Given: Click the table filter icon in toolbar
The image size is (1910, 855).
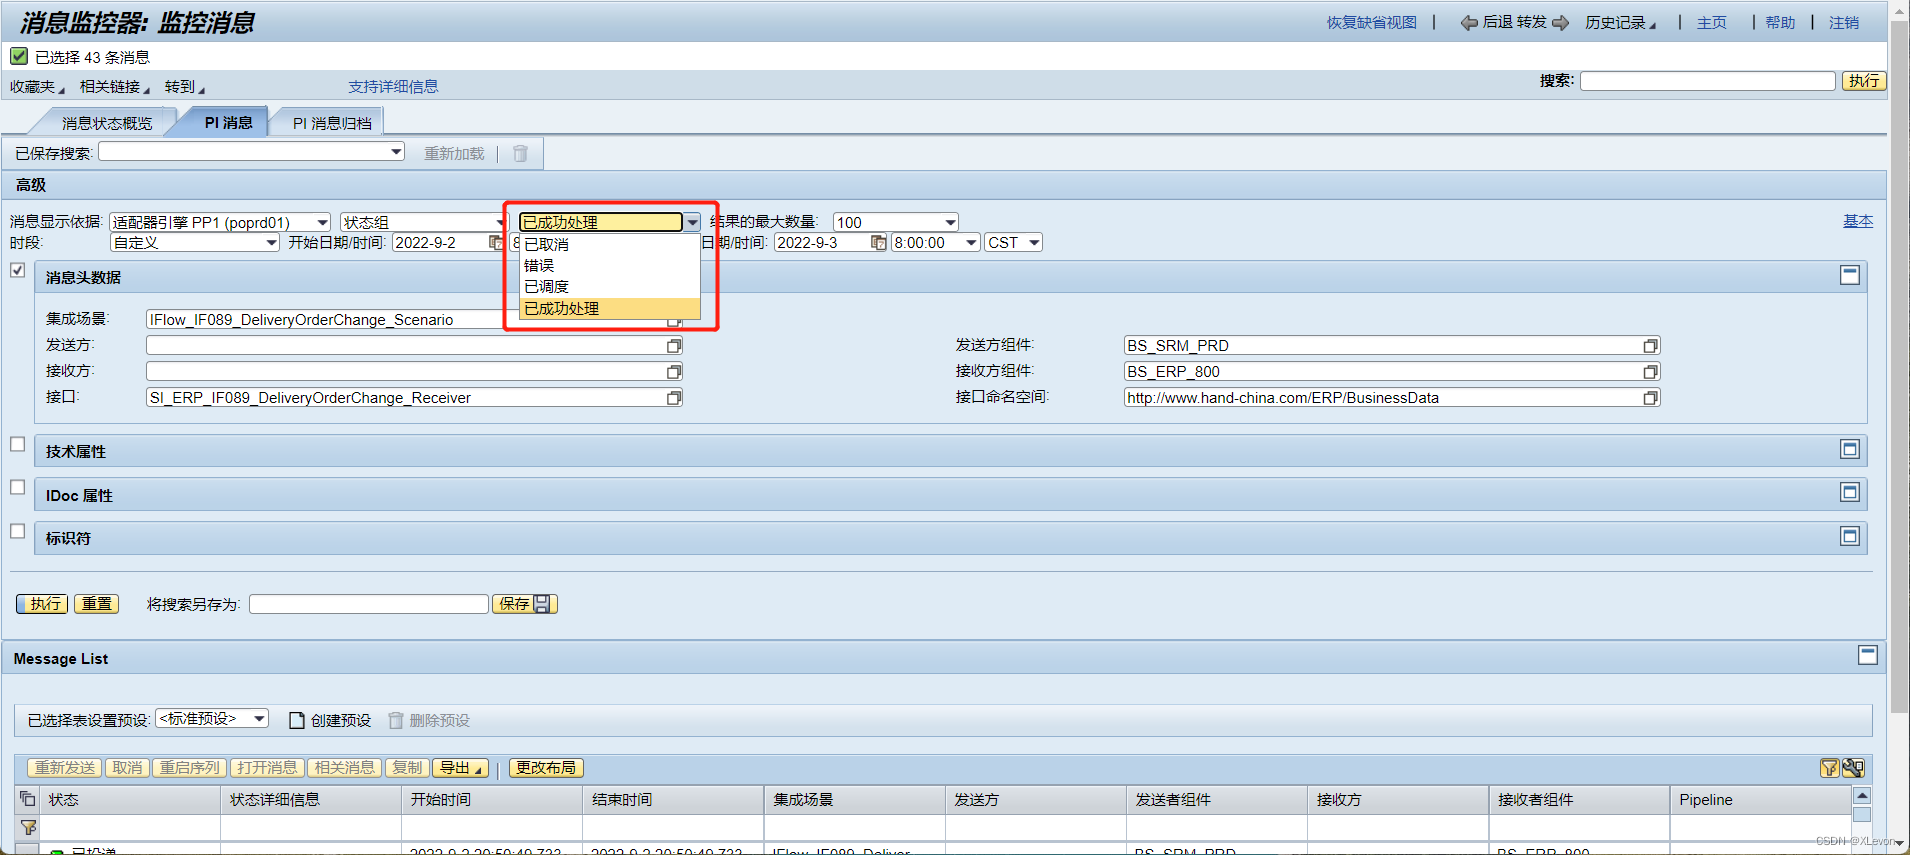Looking at the screenshot, I should (1829, 768).
